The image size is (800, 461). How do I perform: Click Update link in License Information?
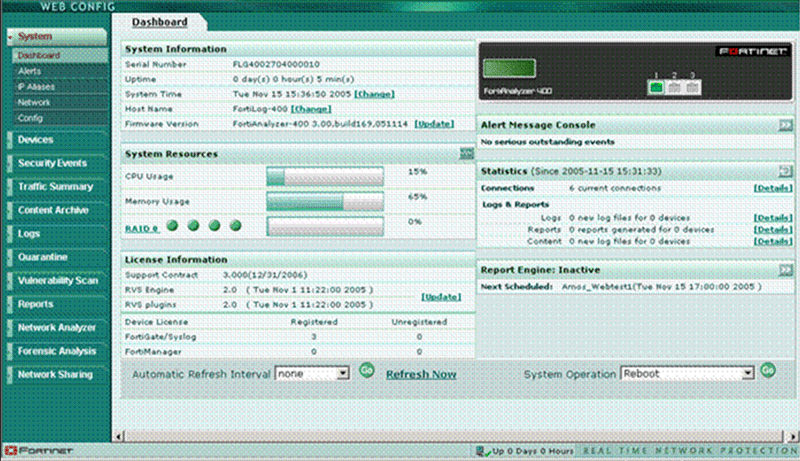[x=441, y=297]
